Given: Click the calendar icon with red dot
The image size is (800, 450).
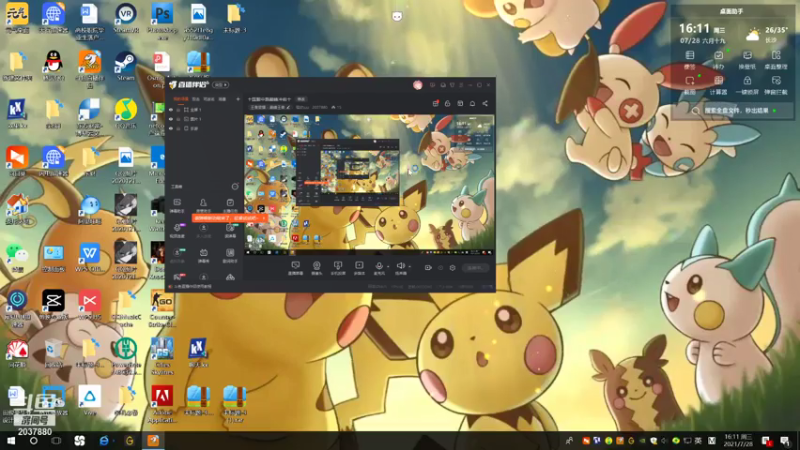Looking at the screenshot, I should tap(435, 104).
